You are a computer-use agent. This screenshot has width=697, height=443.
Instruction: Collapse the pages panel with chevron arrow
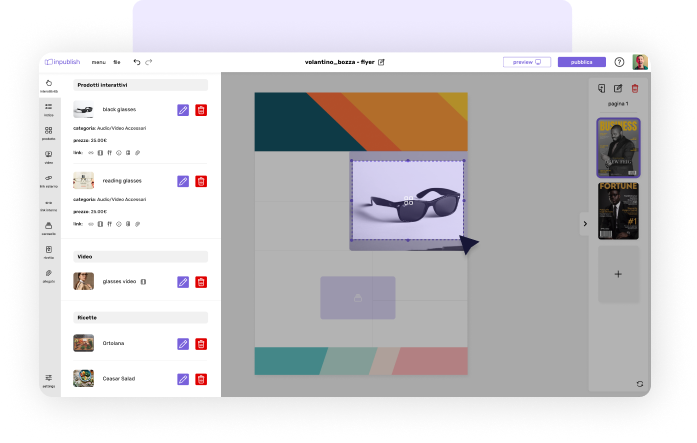point(584,224)
